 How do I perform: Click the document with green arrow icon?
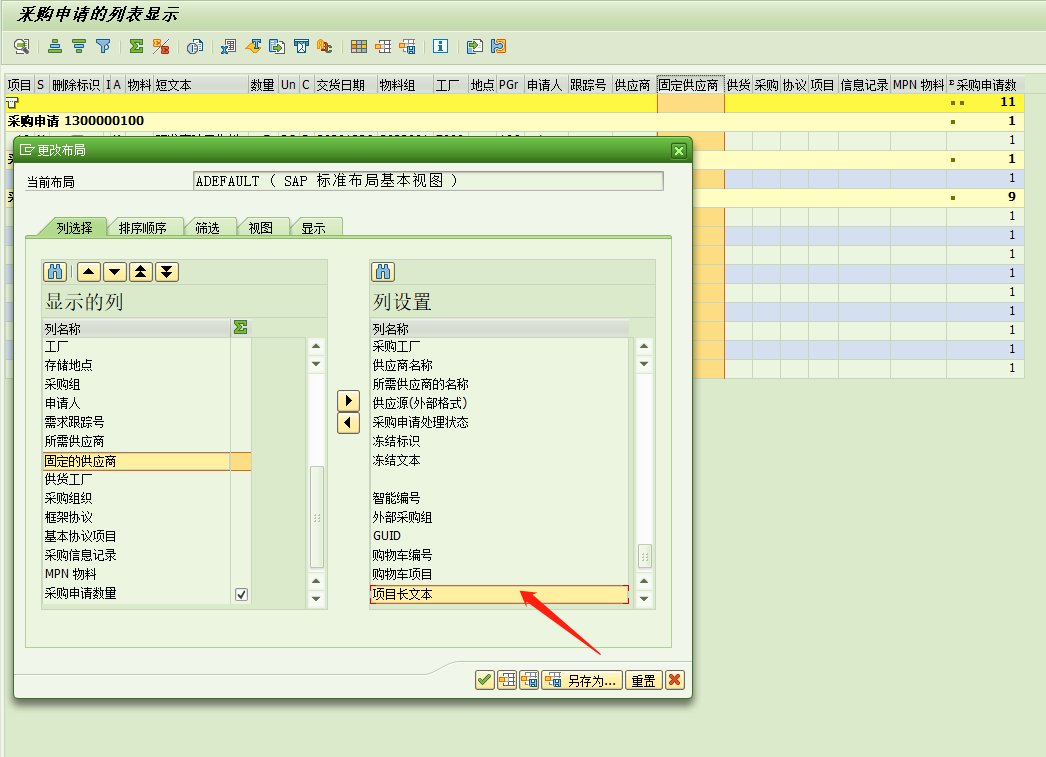[474, 46]
